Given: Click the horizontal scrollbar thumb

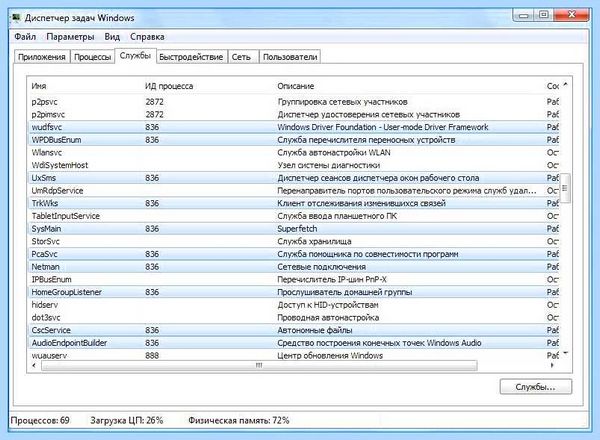Looking at the screenshot, I should (x=259, y=365).
